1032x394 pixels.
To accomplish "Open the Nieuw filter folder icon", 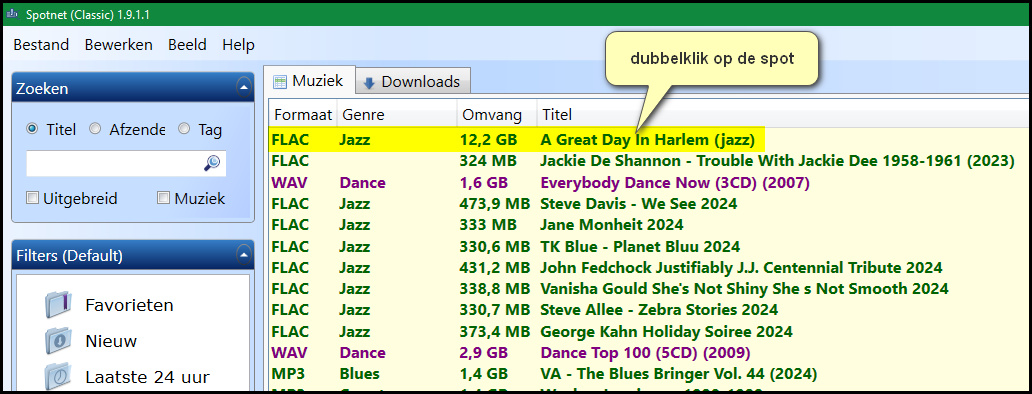I will (x=58, y=341).
